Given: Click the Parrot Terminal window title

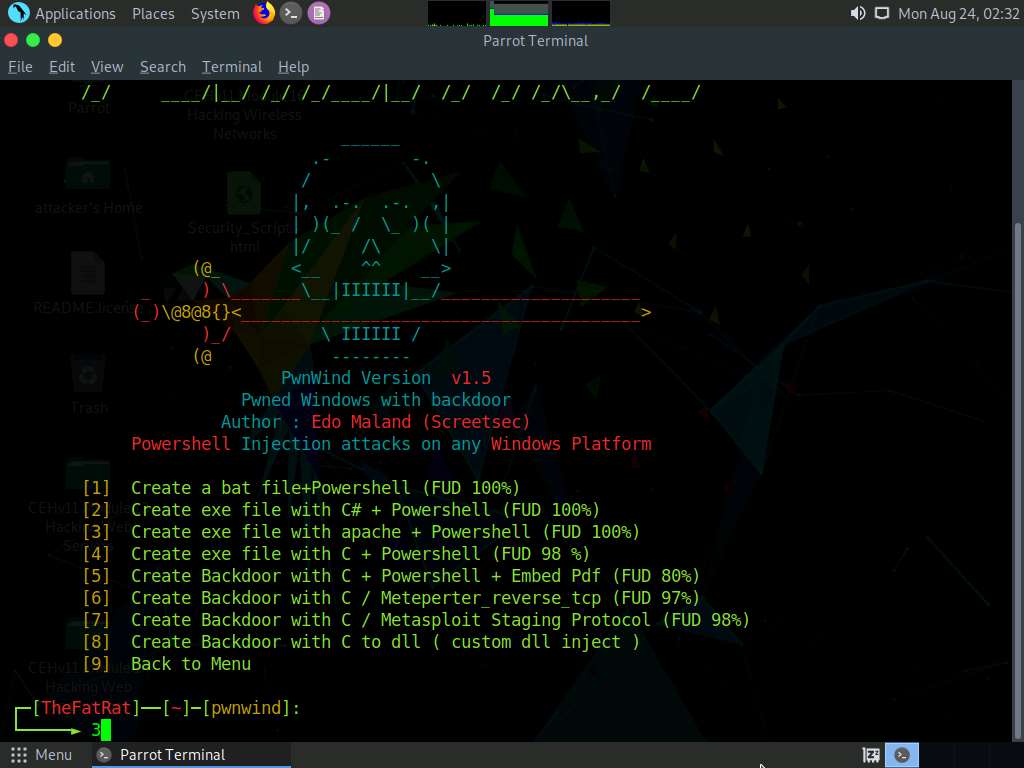Looking at the screenshot, I should (536, 40).
